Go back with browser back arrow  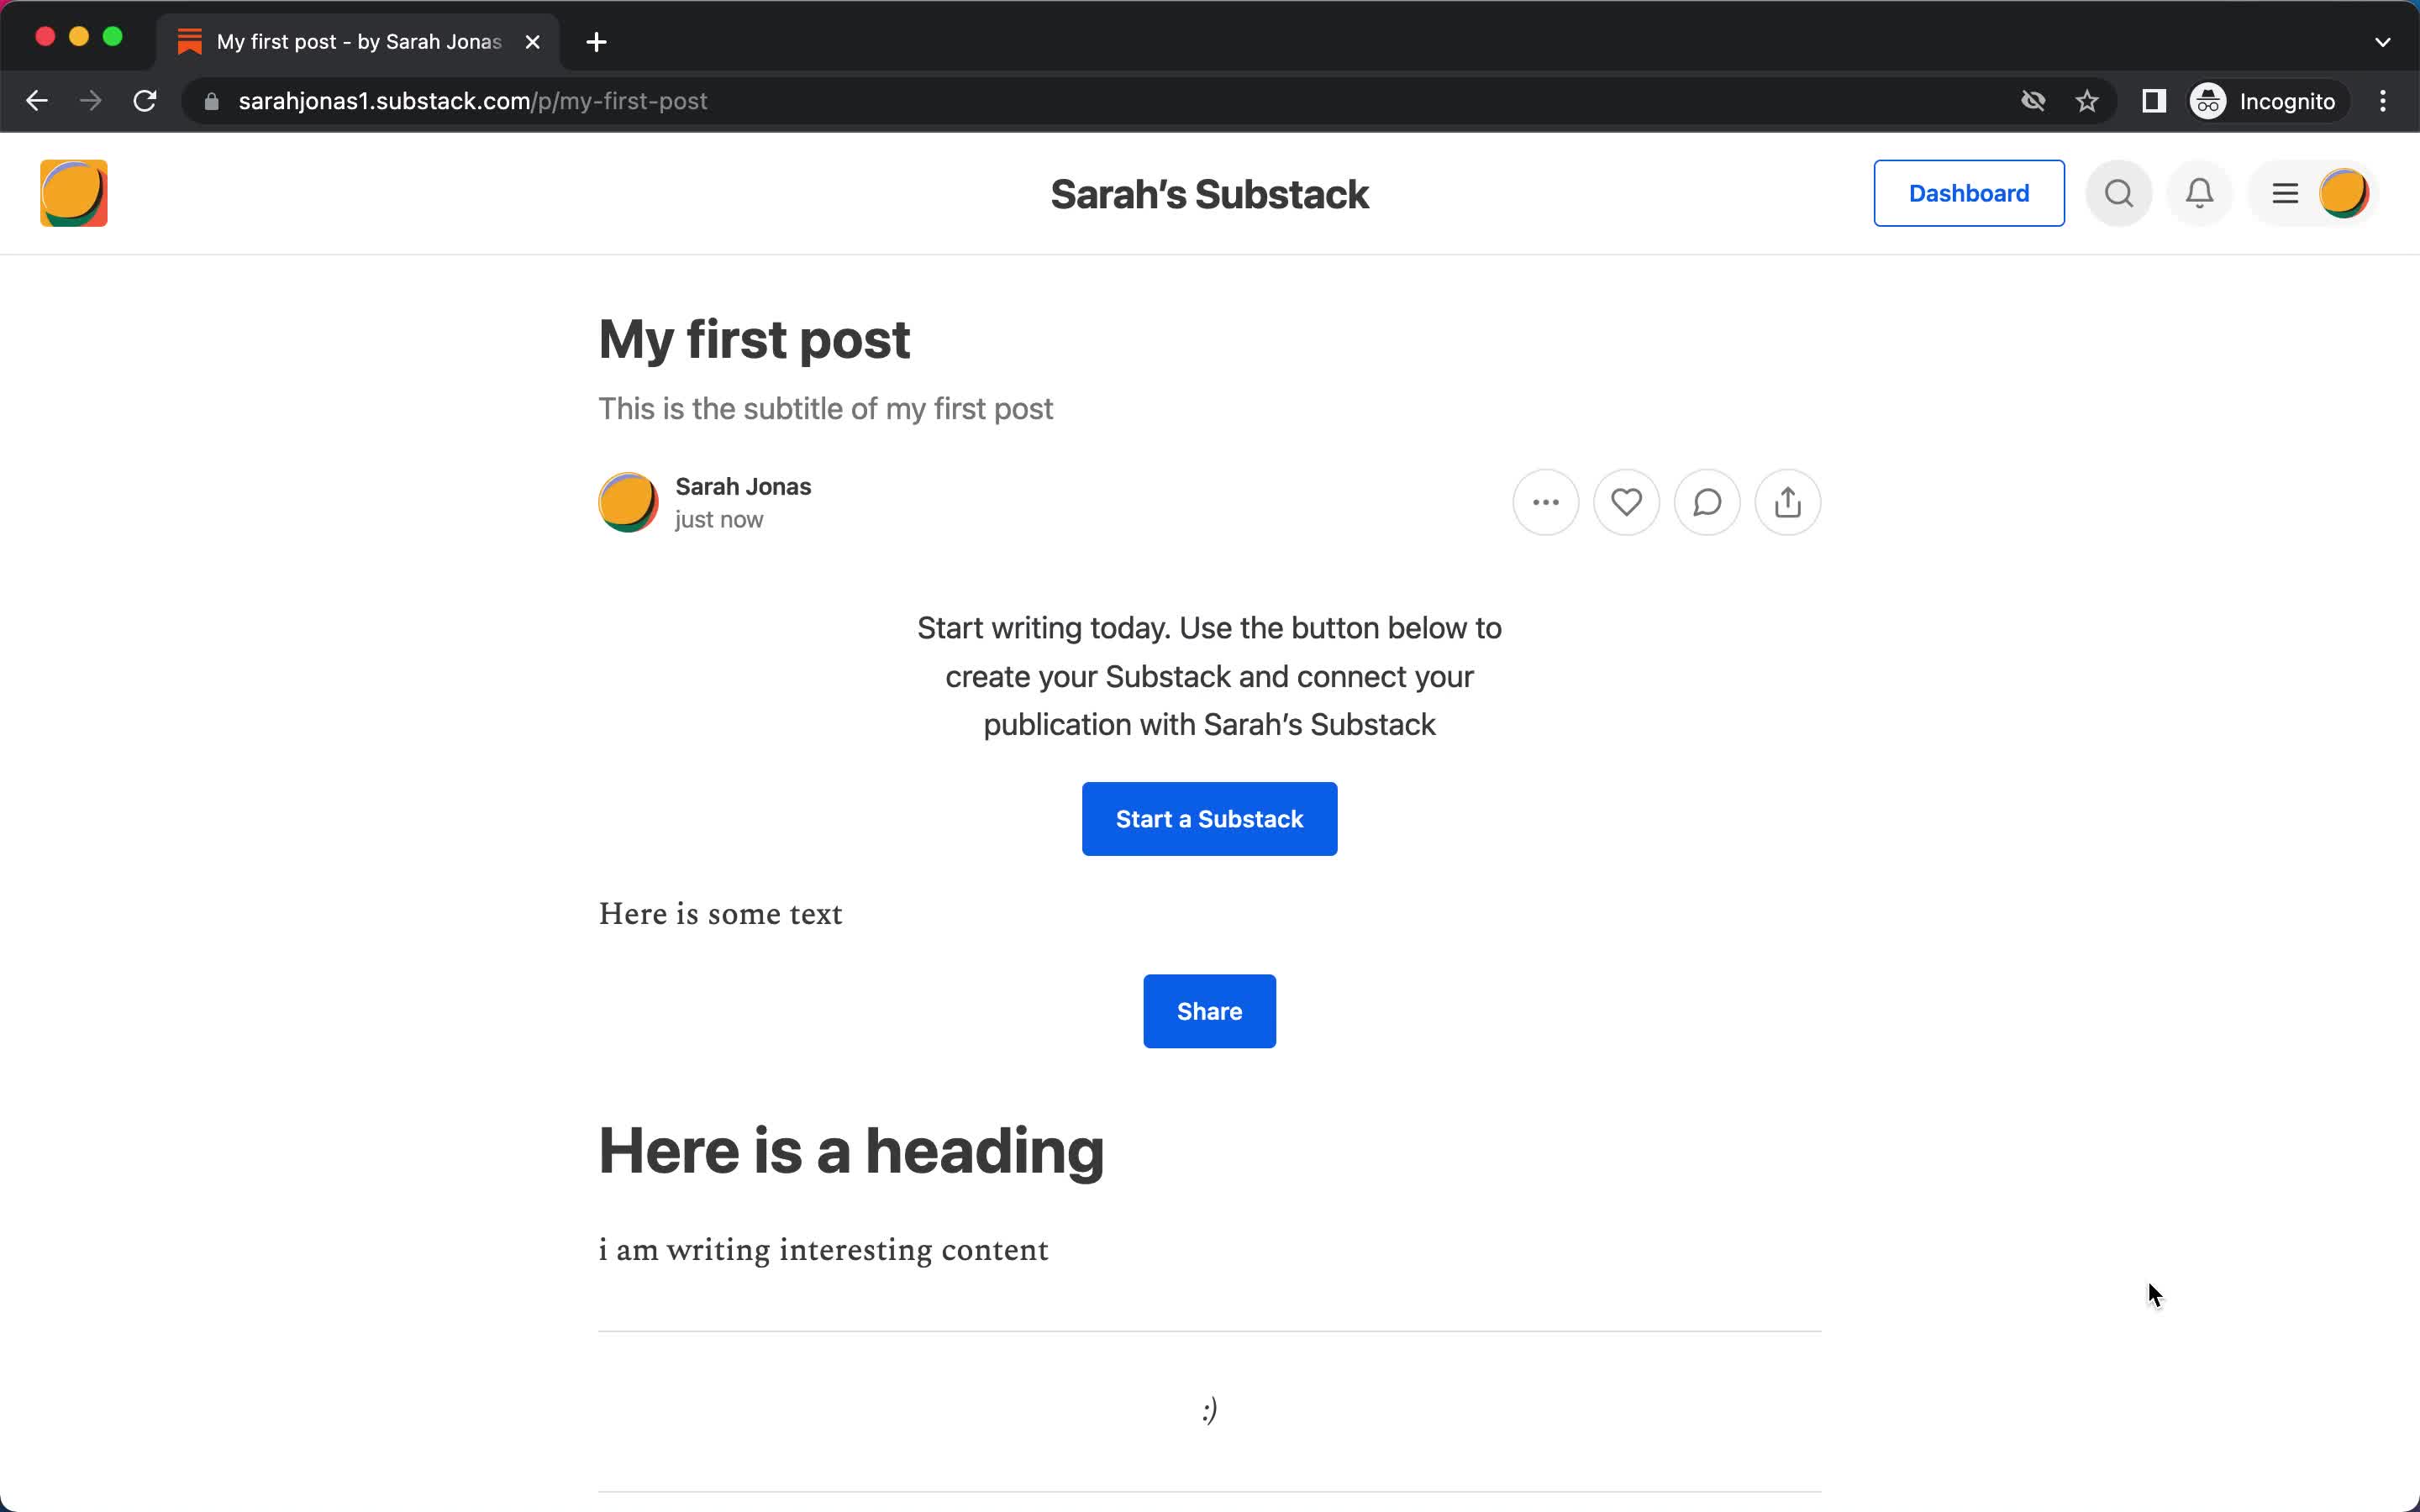(37, 101)
